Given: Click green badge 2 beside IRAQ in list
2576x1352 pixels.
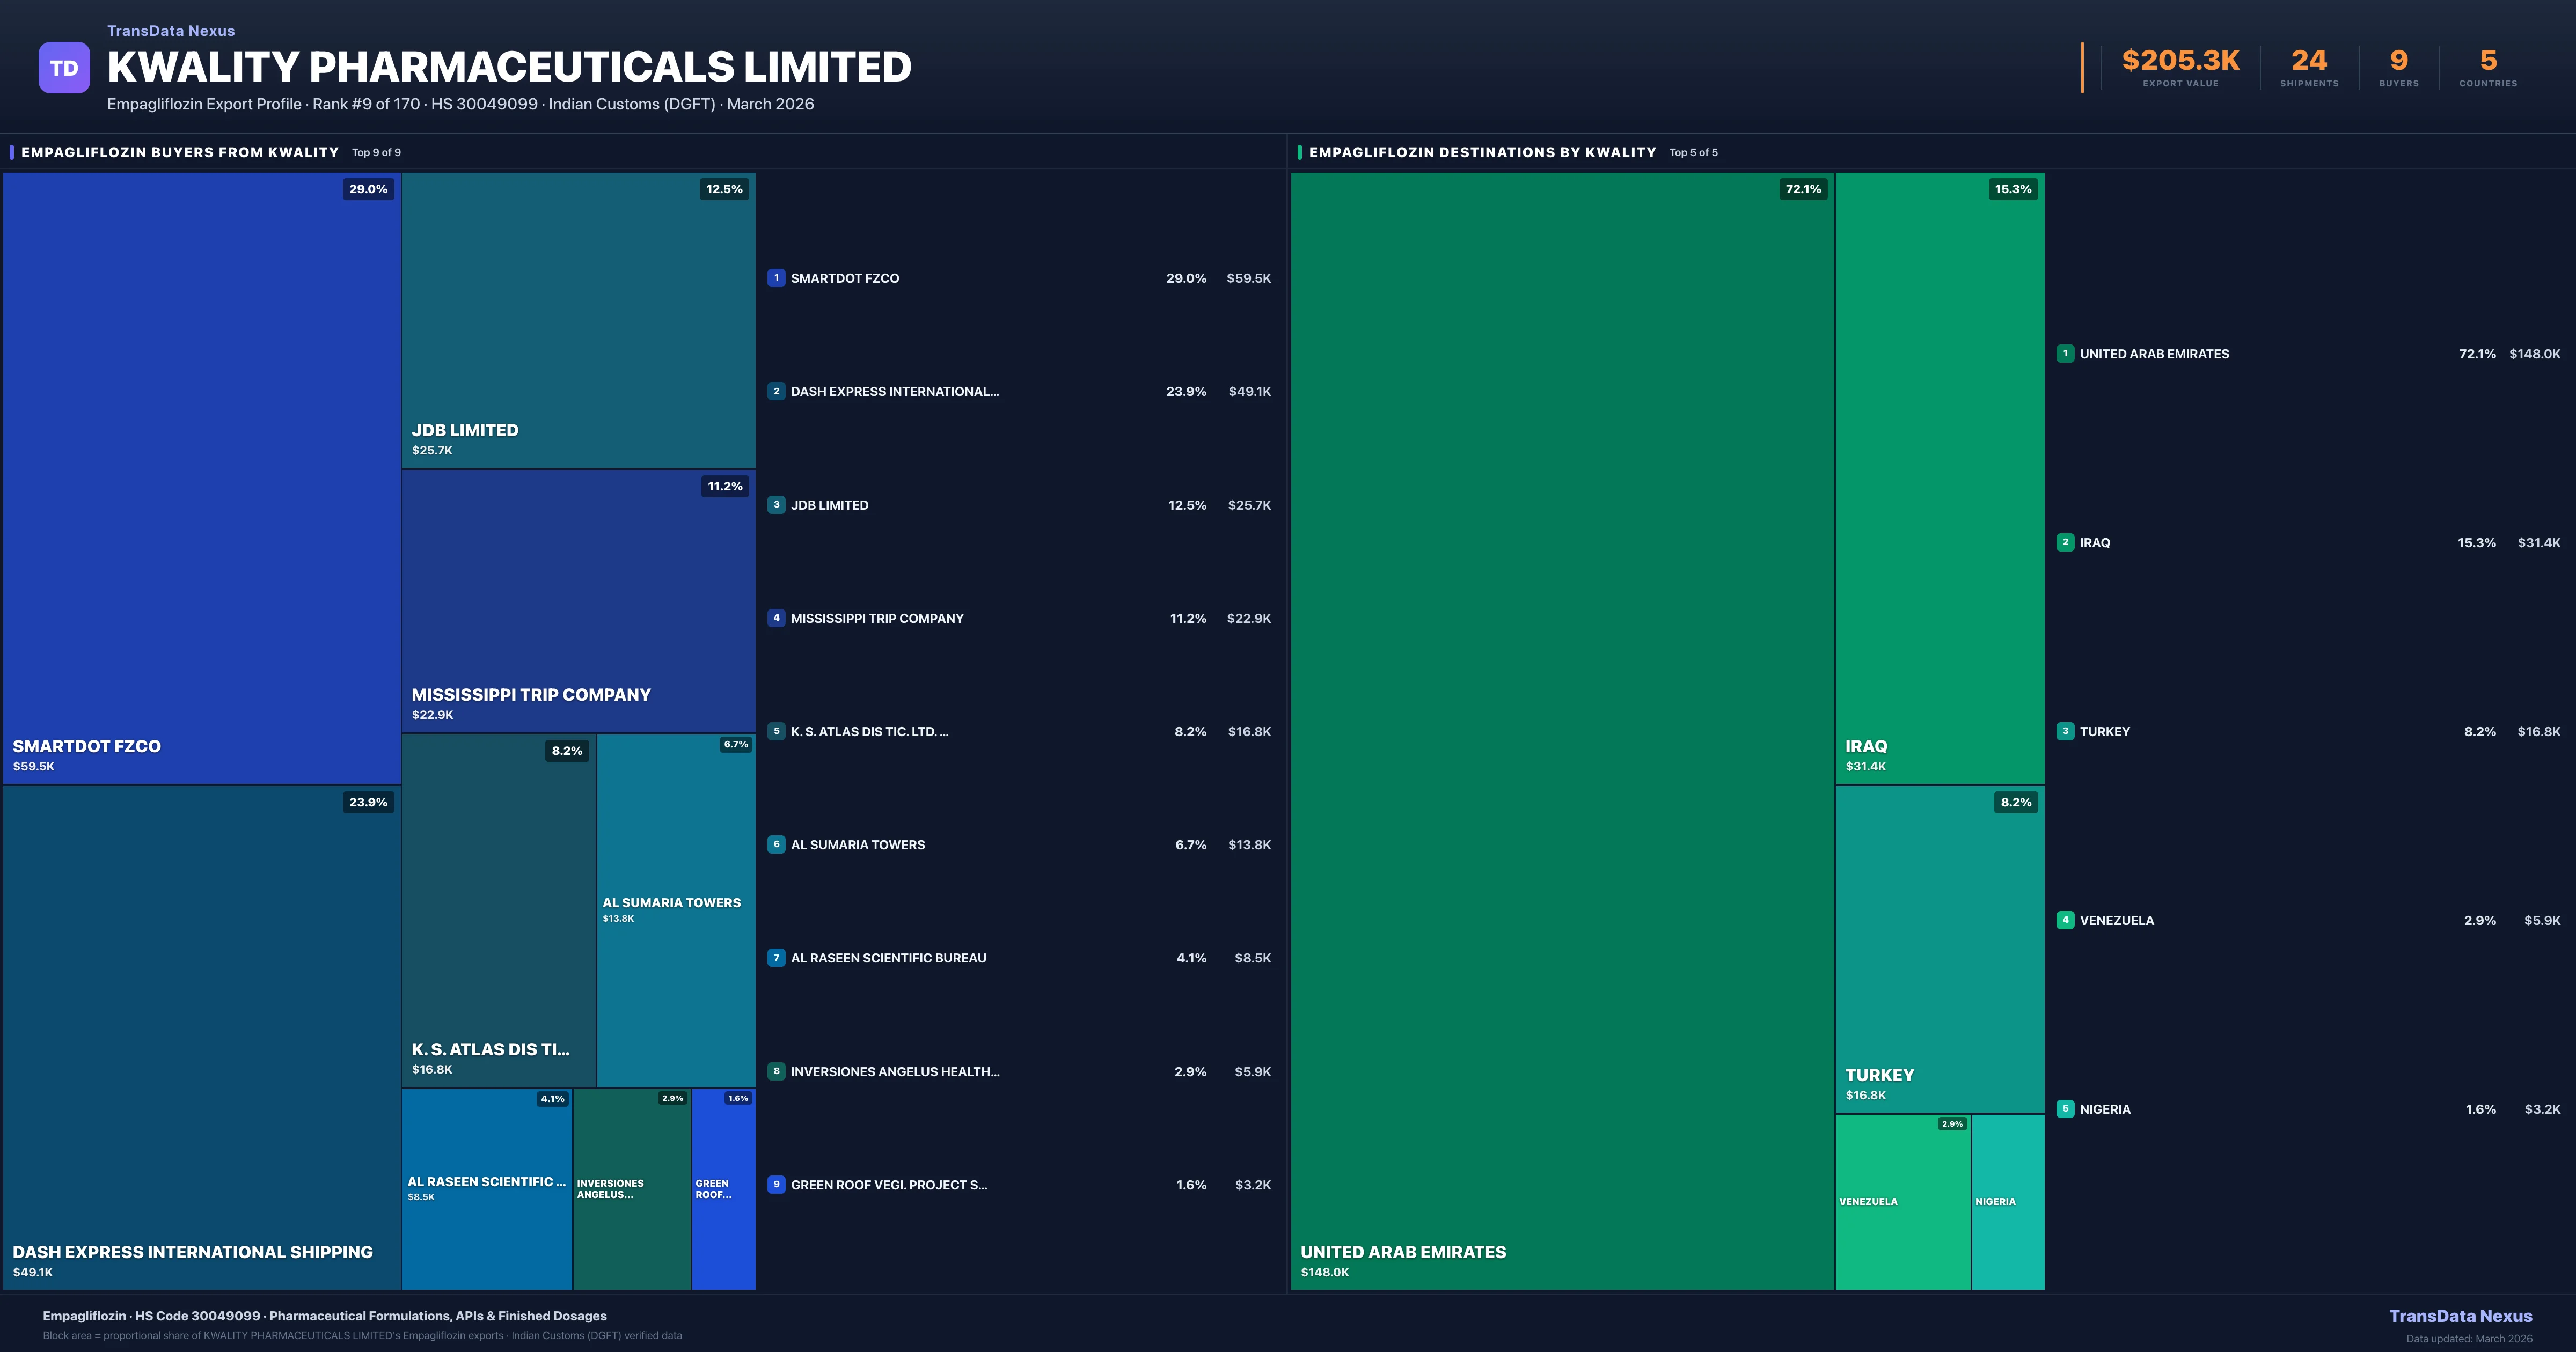Looking at the screenshot, I should click(2065, 542).
